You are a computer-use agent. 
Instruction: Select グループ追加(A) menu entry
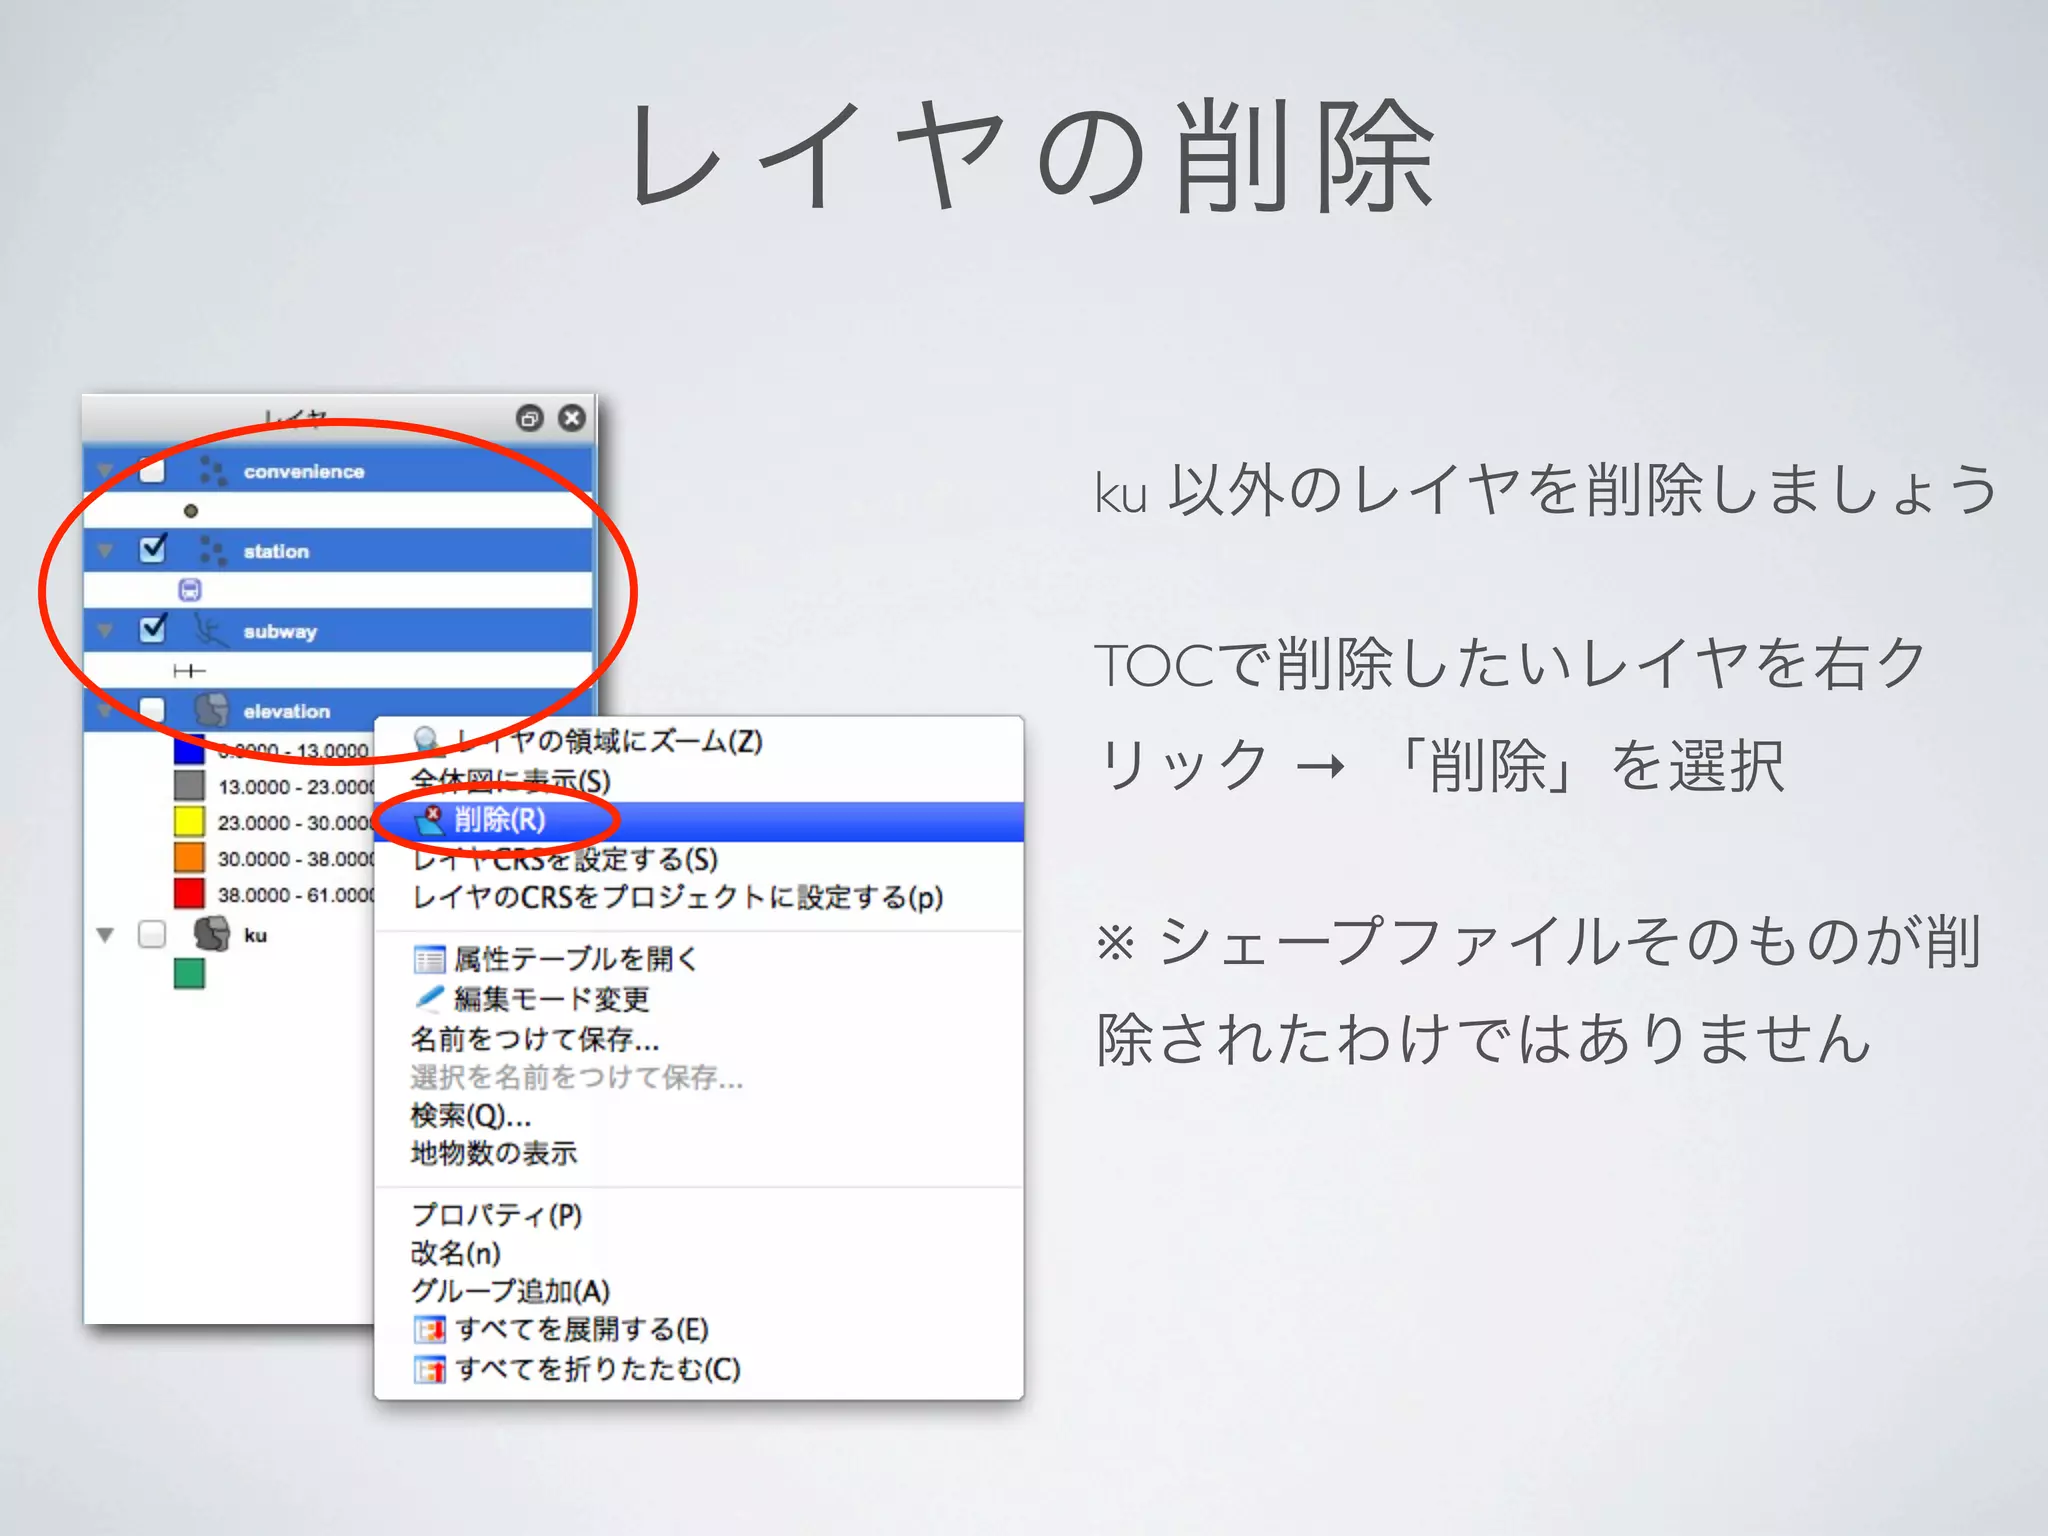pos(699,1291)
